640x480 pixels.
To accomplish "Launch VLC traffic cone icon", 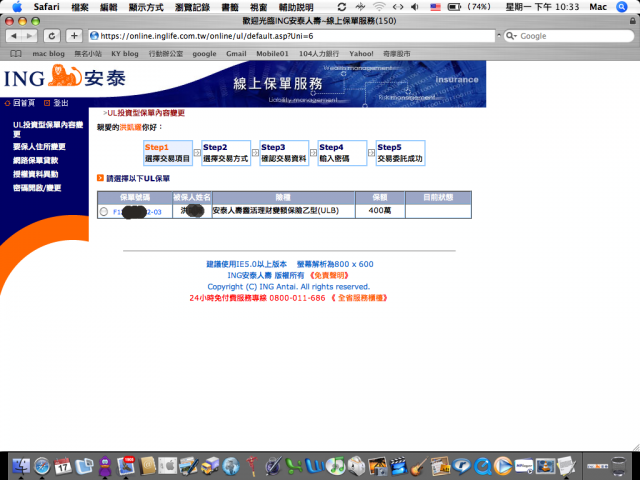I will (545, 466).
